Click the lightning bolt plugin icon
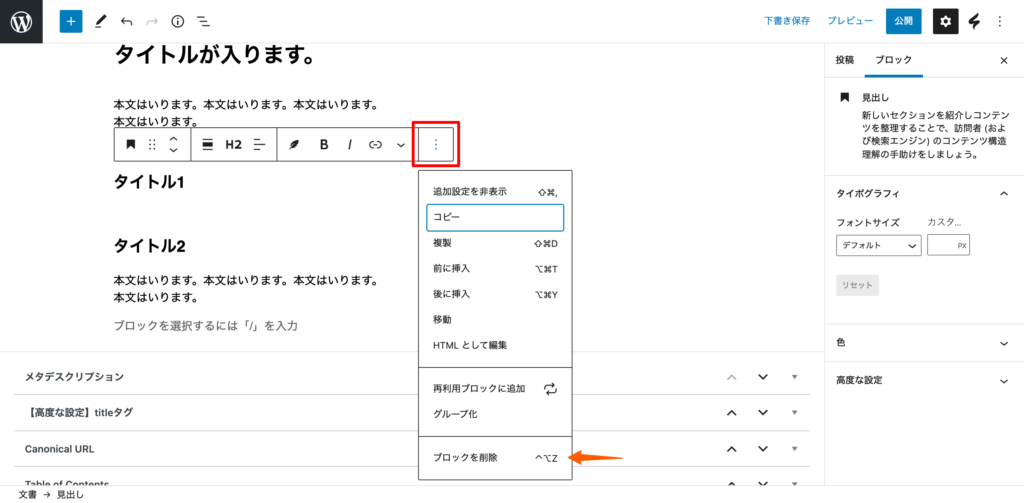The image size is (1024, 503). [974, 21]
